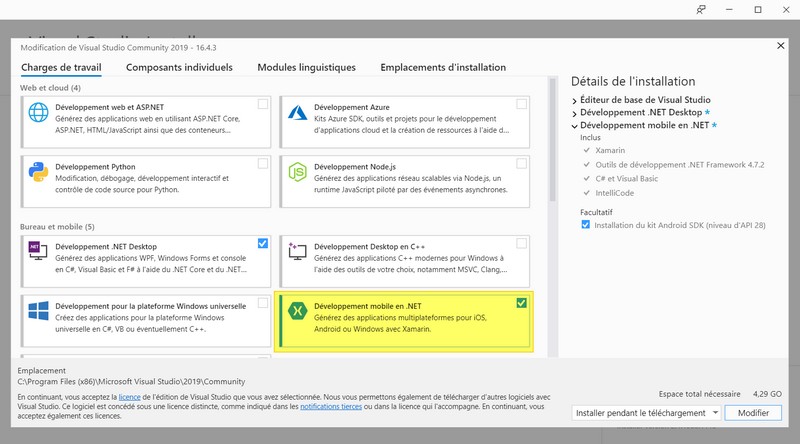Open the Installer pendant le téléchargement dropdown
The width and height of the screenshot is (800, 444).
(647, 413)
